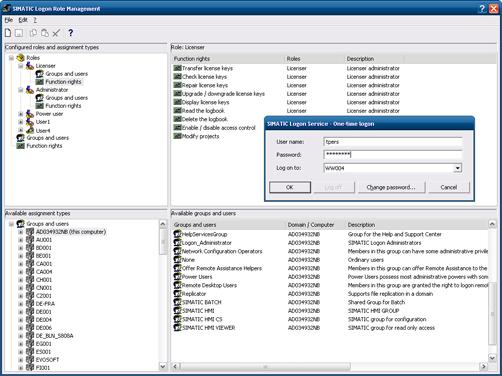Image resolution: width=502 pixels, height=376 pixels.
Task: Select Upgrade / downgrade license keys row
Action: pyautogui.click(x=287, y=94)
